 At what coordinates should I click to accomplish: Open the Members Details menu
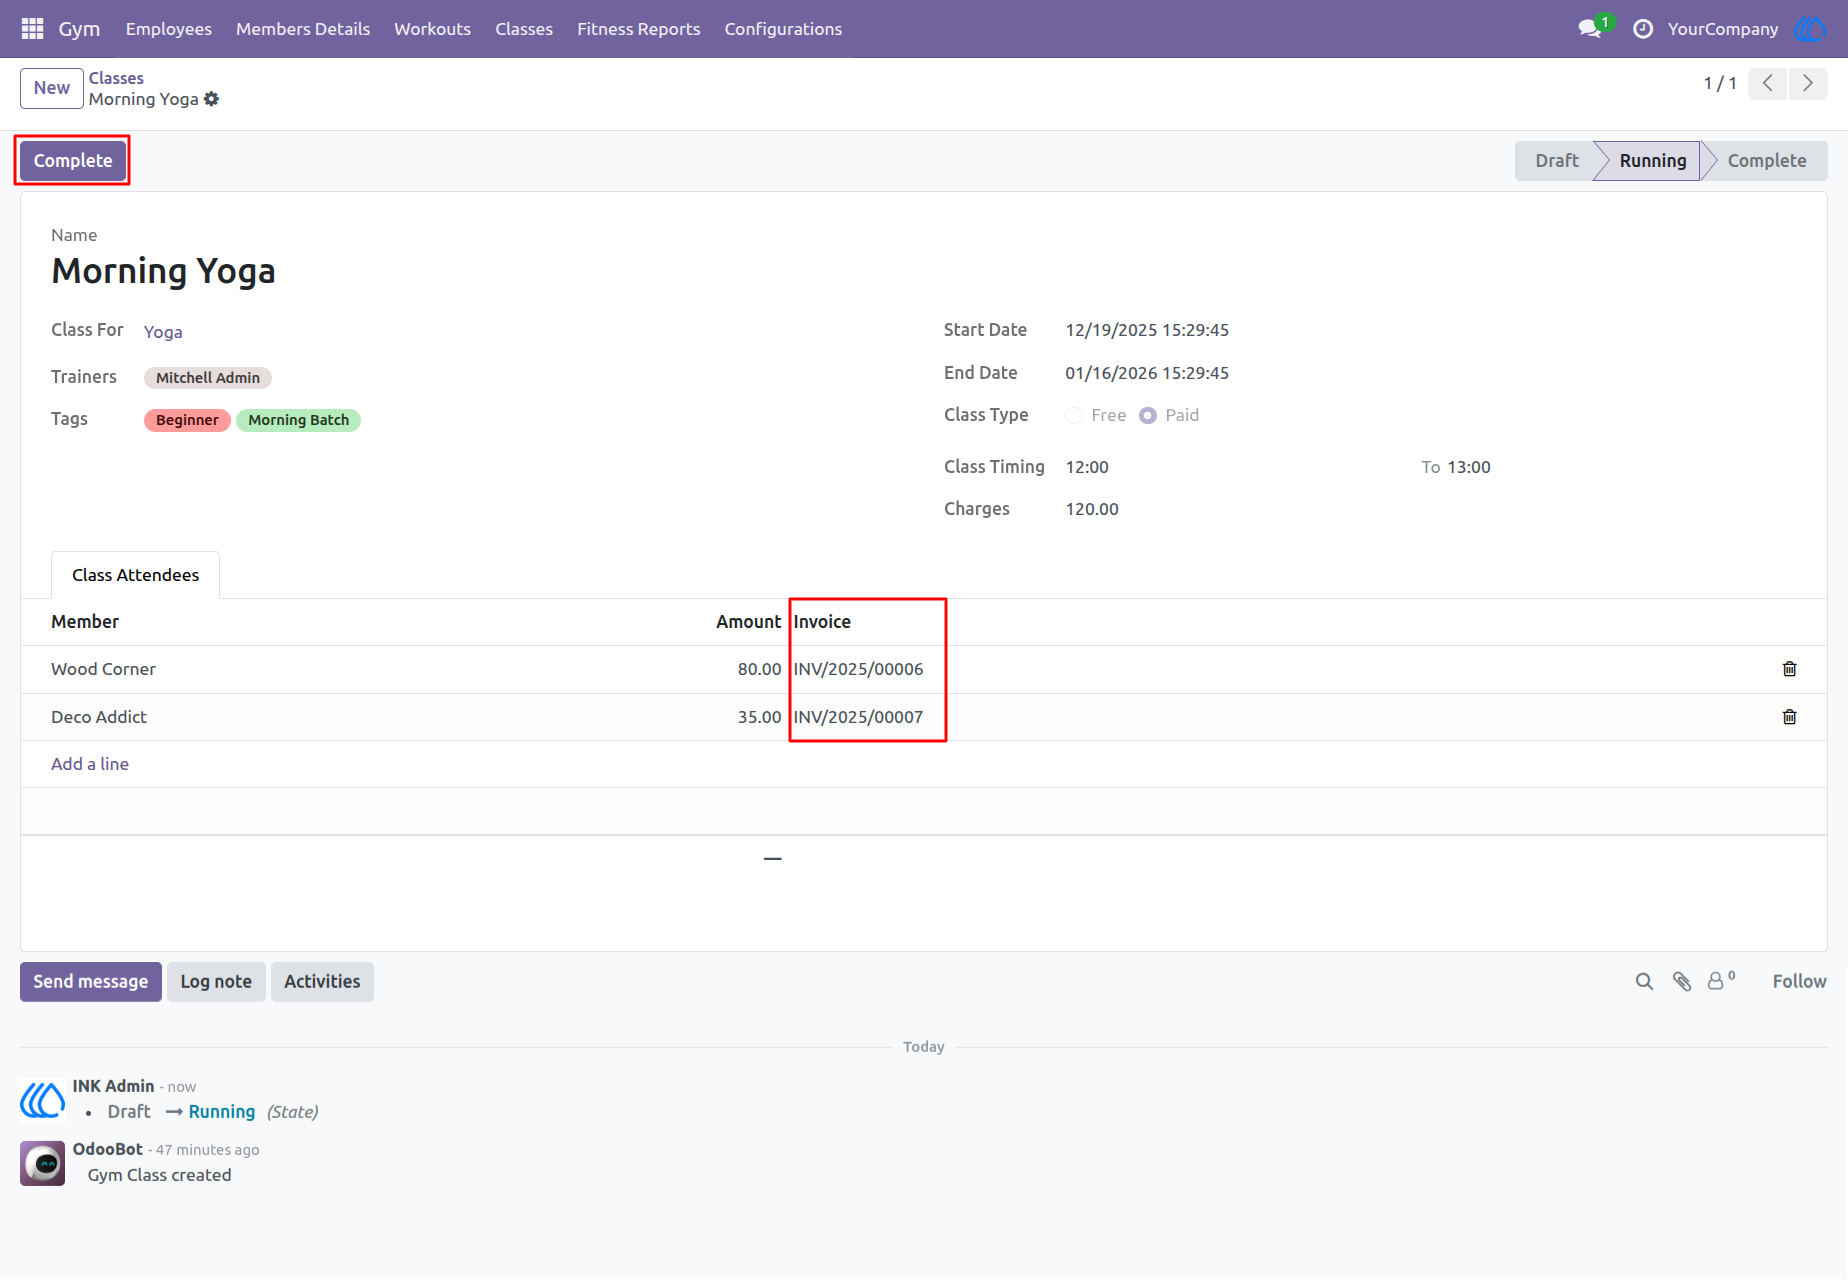click(303, 29)
